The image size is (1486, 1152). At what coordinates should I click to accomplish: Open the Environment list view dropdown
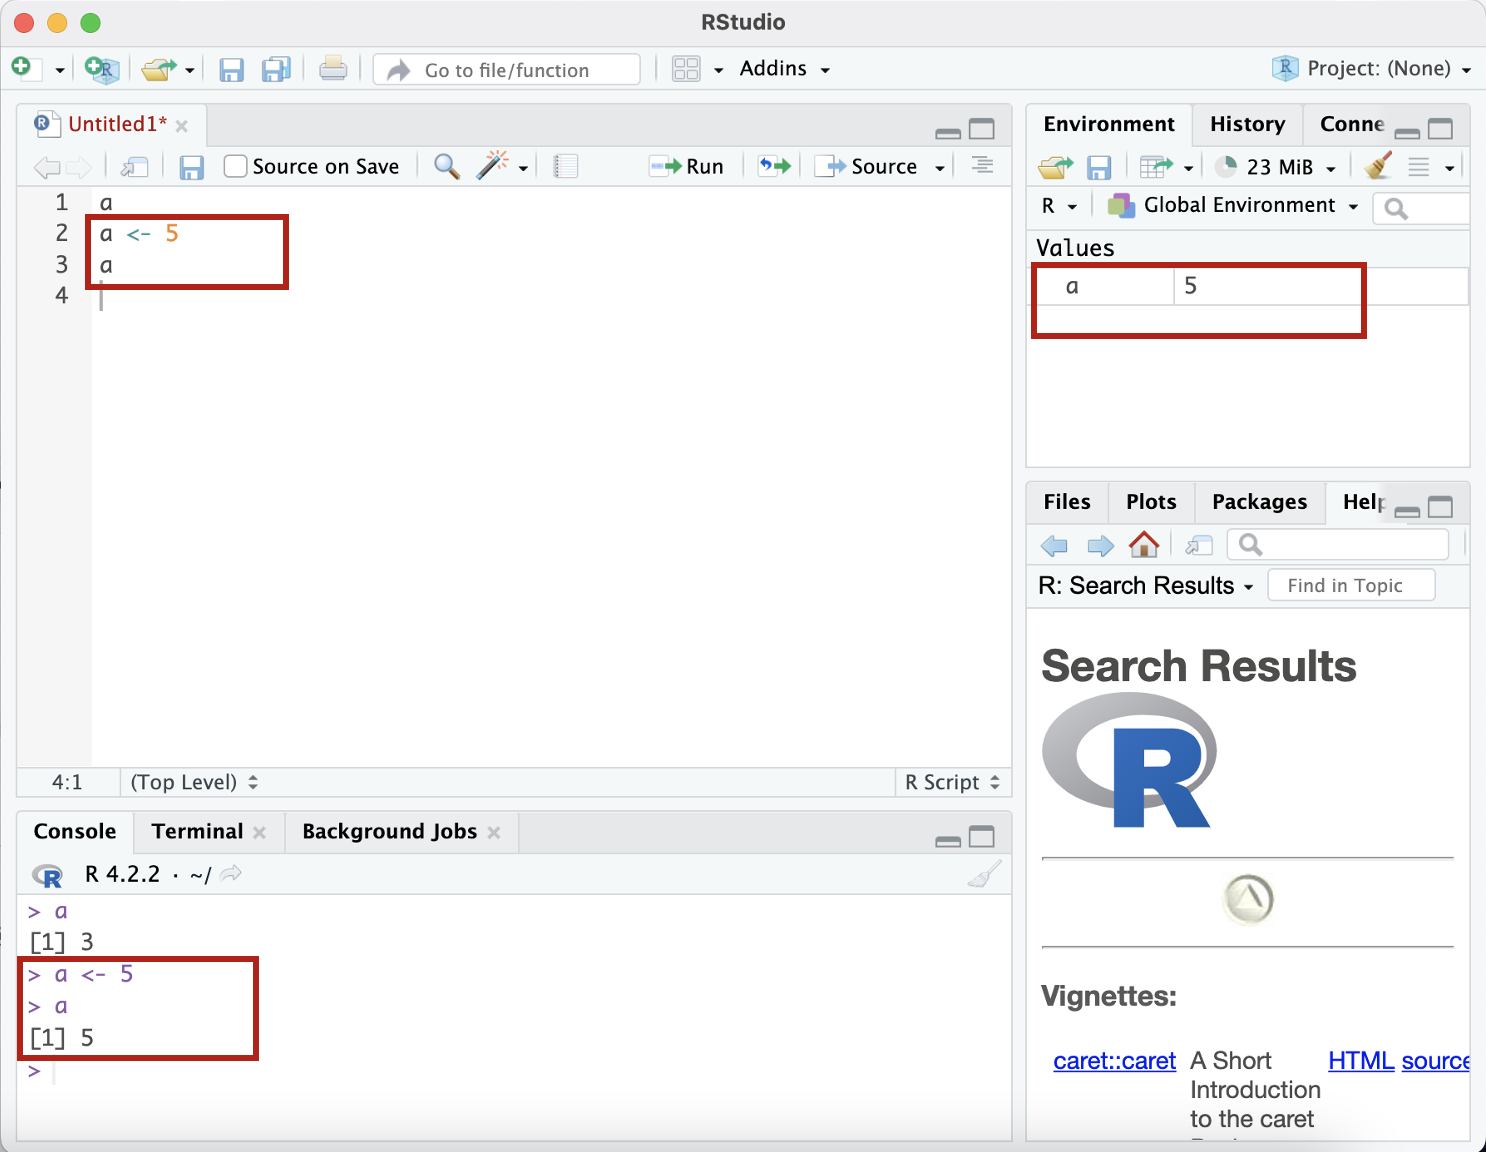(1430, 167)
